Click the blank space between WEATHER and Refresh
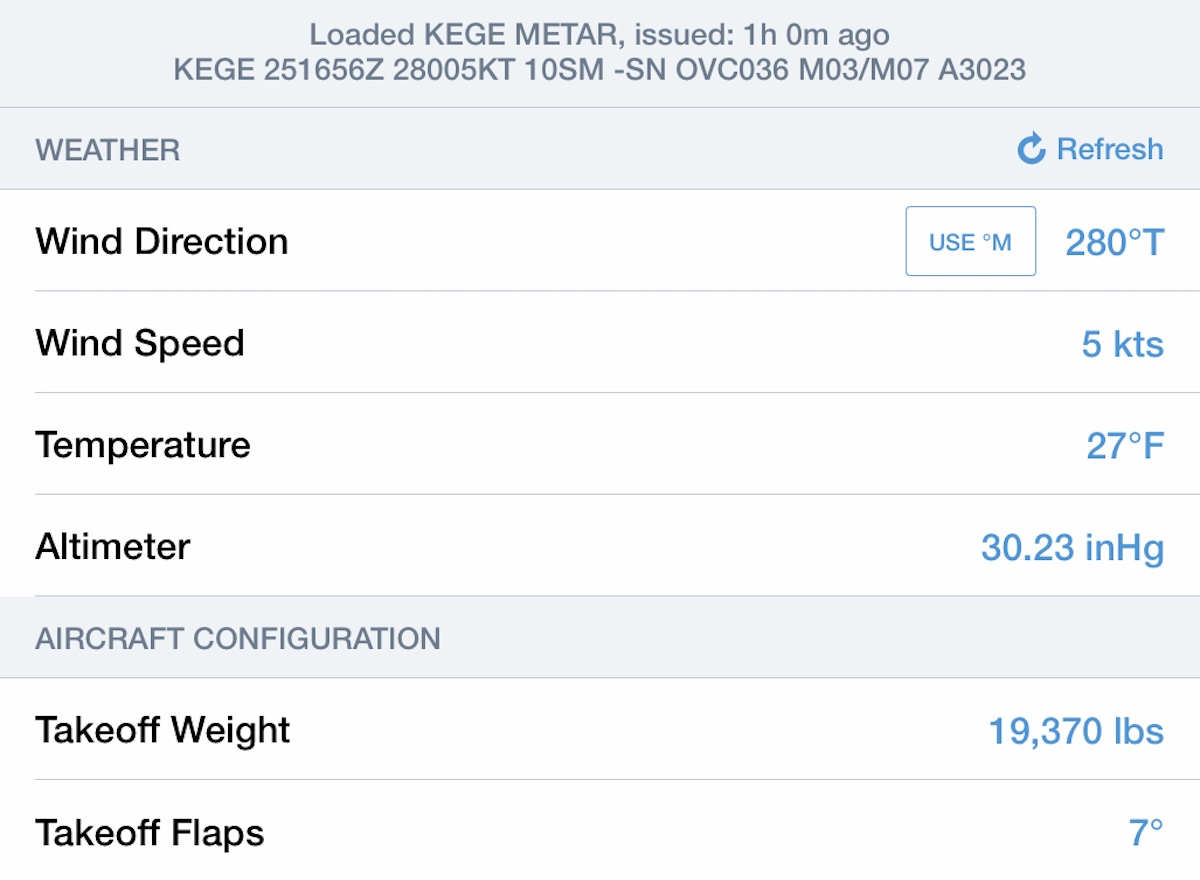The height and width of the screenshot is (880, 1200). (x=600, y=150)
